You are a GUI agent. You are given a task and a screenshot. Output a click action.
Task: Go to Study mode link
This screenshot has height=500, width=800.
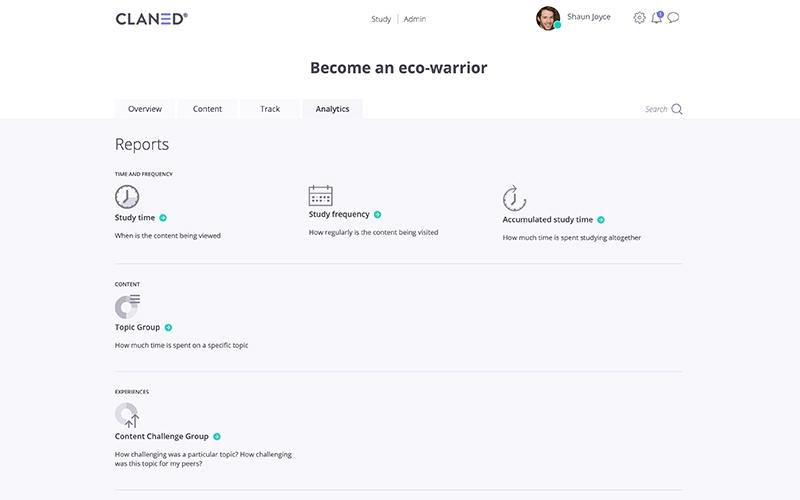[x=381, y=19]
